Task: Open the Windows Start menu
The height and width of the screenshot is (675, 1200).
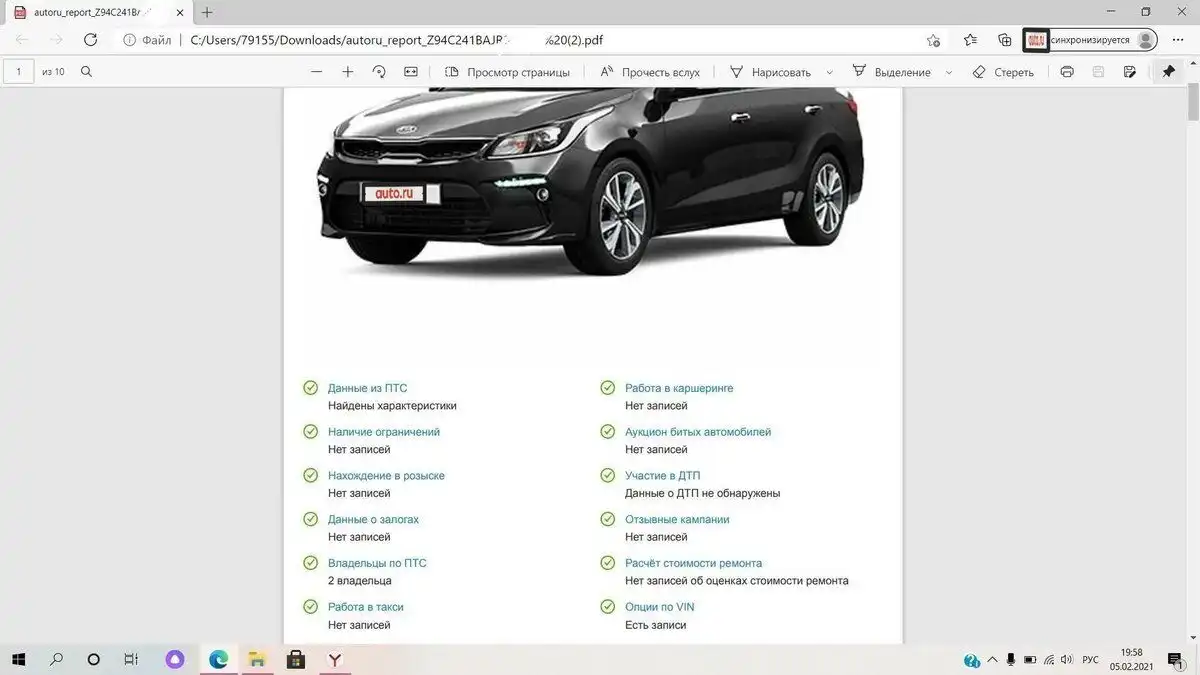Action: pyautogui.click(x=19, y=659)
